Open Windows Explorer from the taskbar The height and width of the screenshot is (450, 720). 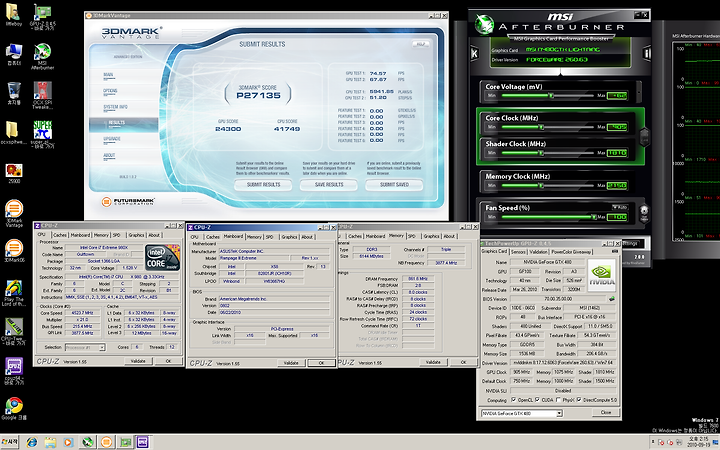coord(50,442)
